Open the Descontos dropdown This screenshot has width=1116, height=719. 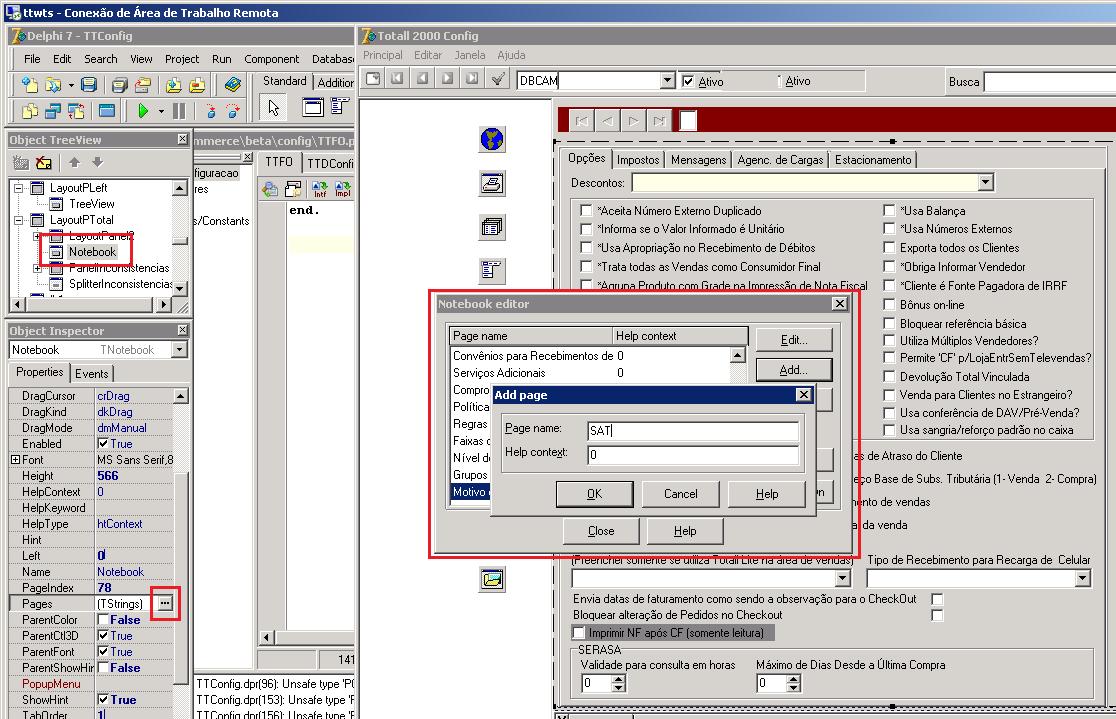click(985, 182)
